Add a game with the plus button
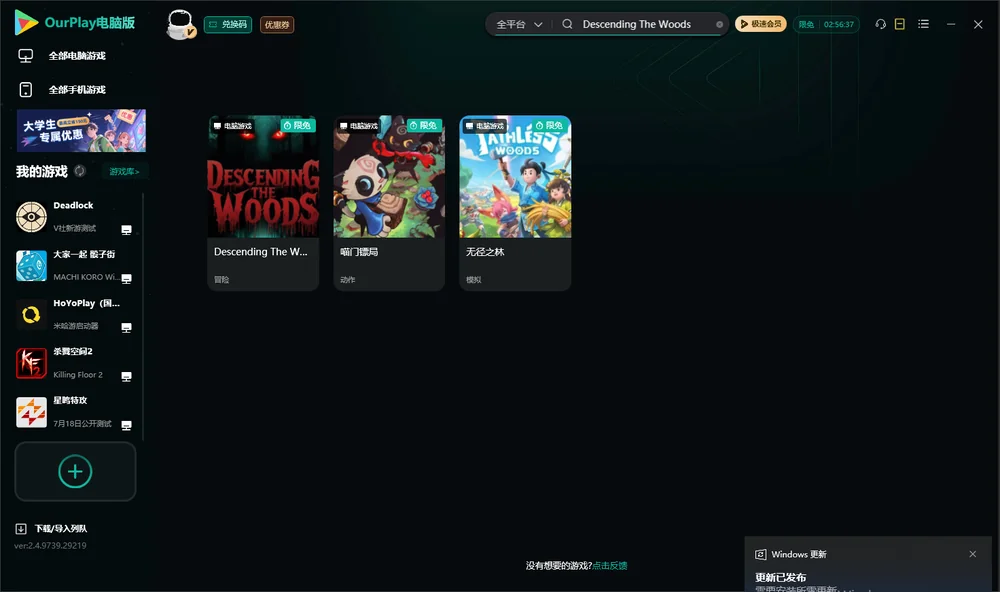This screenshot has width=1000, height=592. [75, 471]
